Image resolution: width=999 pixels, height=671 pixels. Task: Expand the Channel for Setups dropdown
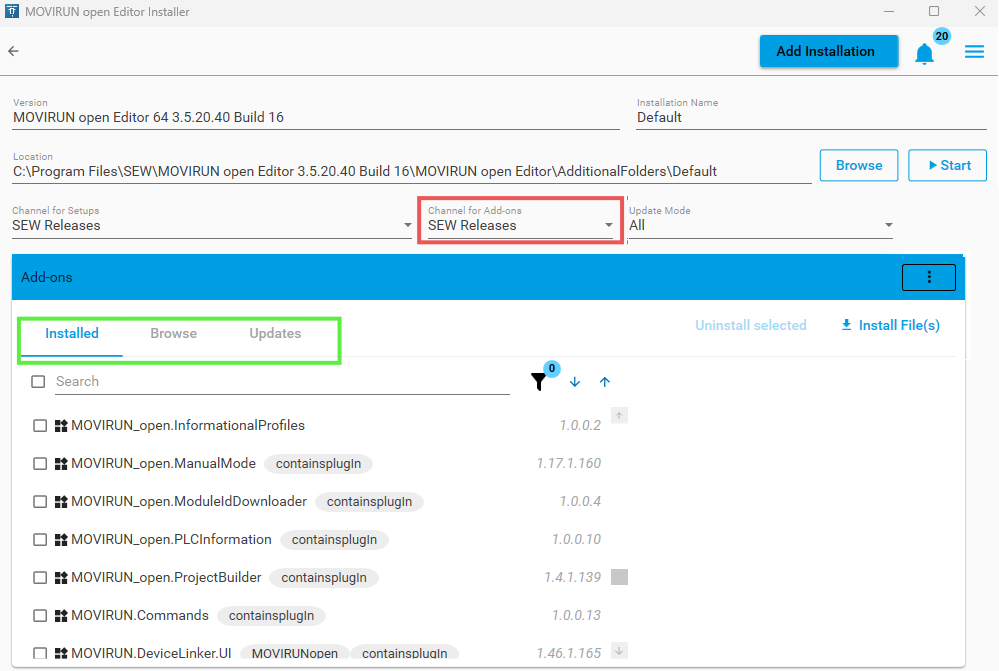click(406, 226)
